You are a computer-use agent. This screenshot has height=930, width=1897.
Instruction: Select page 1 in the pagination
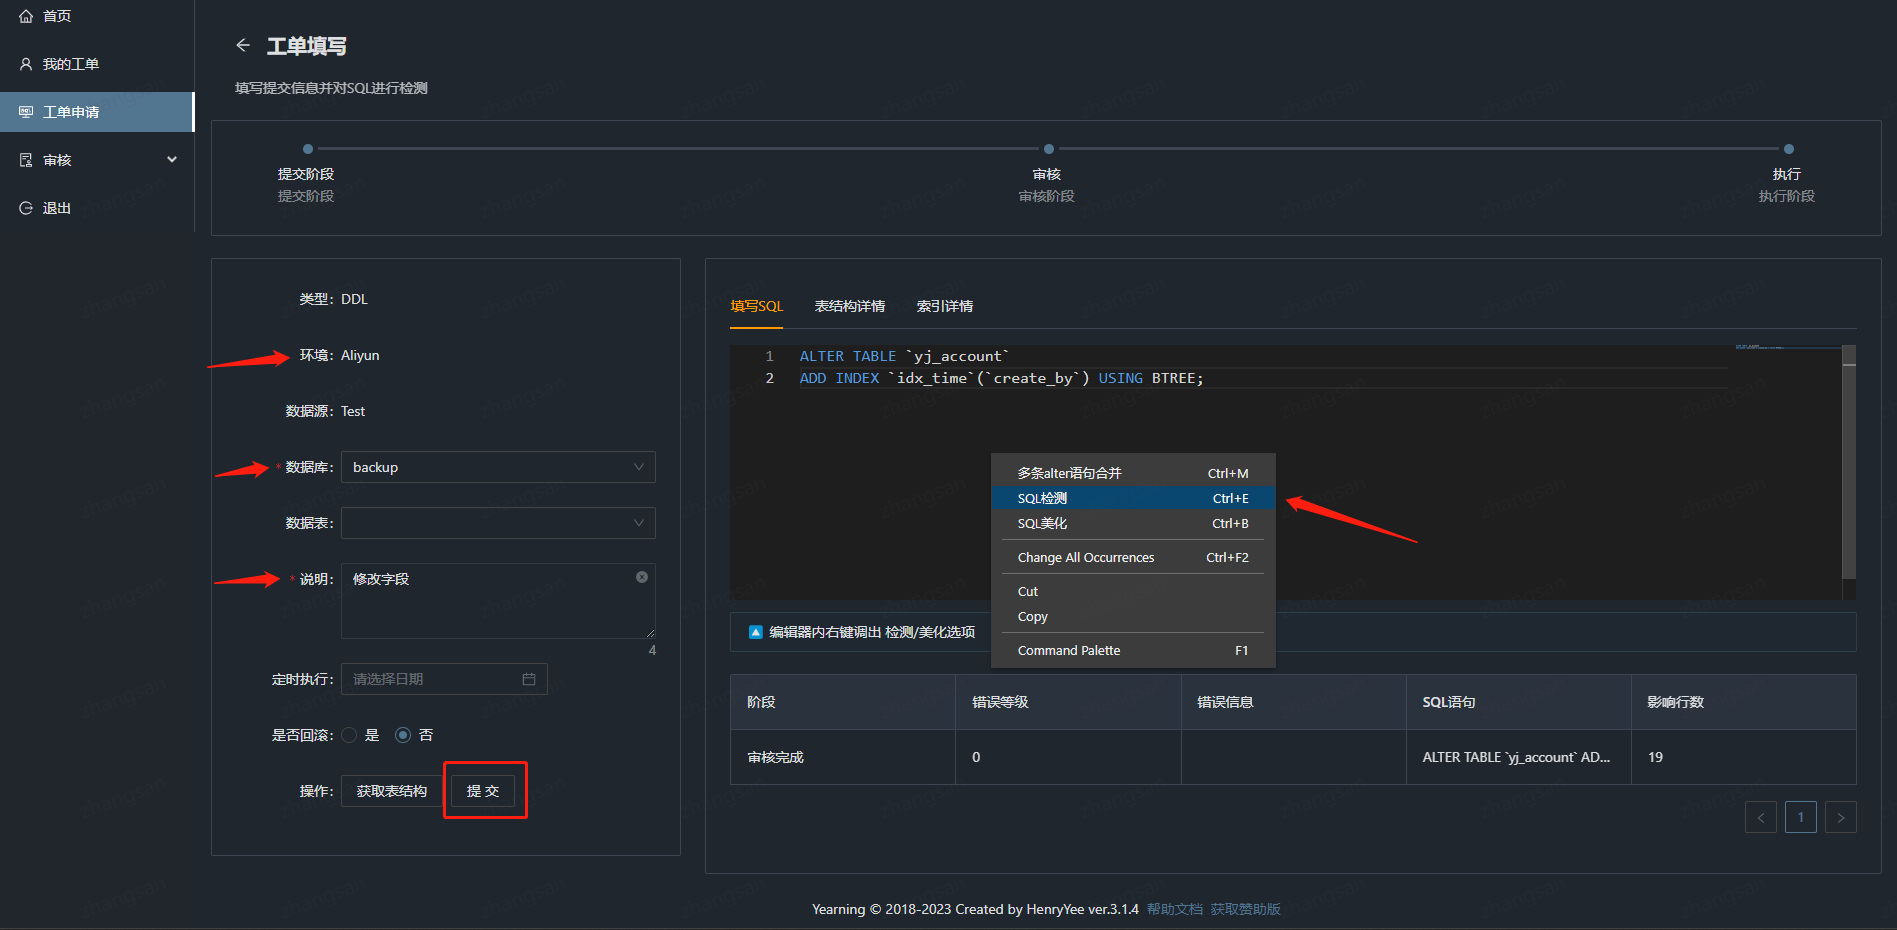click(x=1801, y=817)
